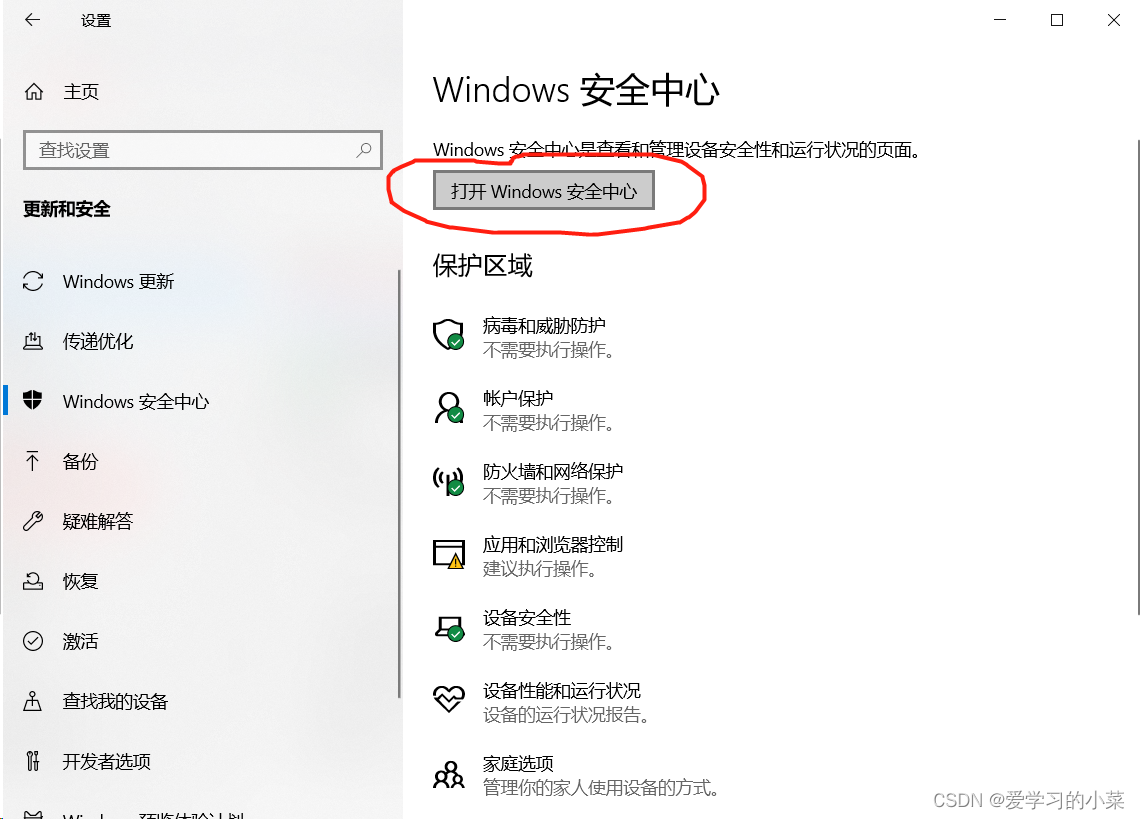
Task: Click the 设备性能和运行状况 heart icon
Action: (x=449, y=699)
